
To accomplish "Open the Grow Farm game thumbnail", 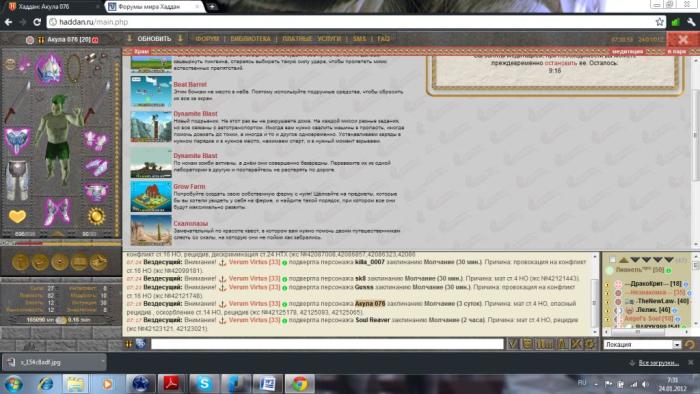I will (151, 196).
